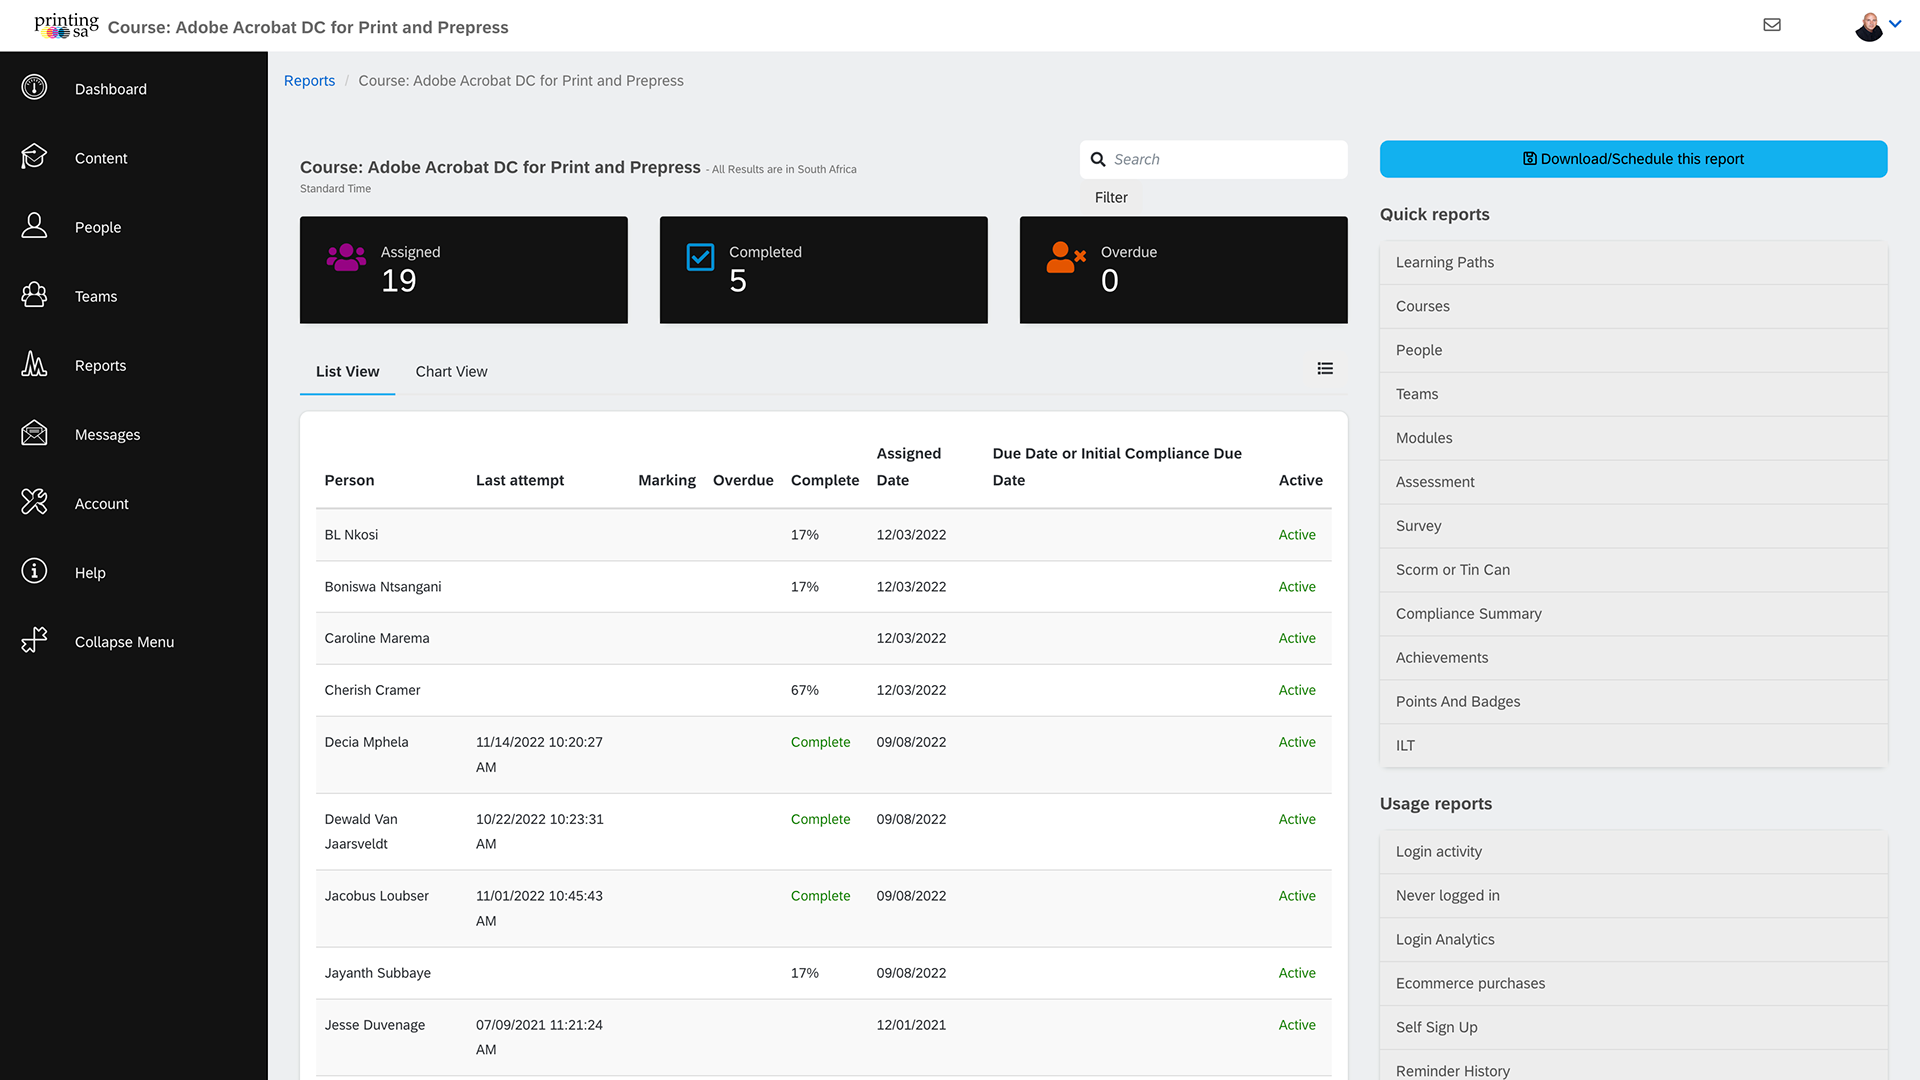The image size is (1920, 1080).
Task: Click the Overdue 0 summary card
Action: point(1184,270)
